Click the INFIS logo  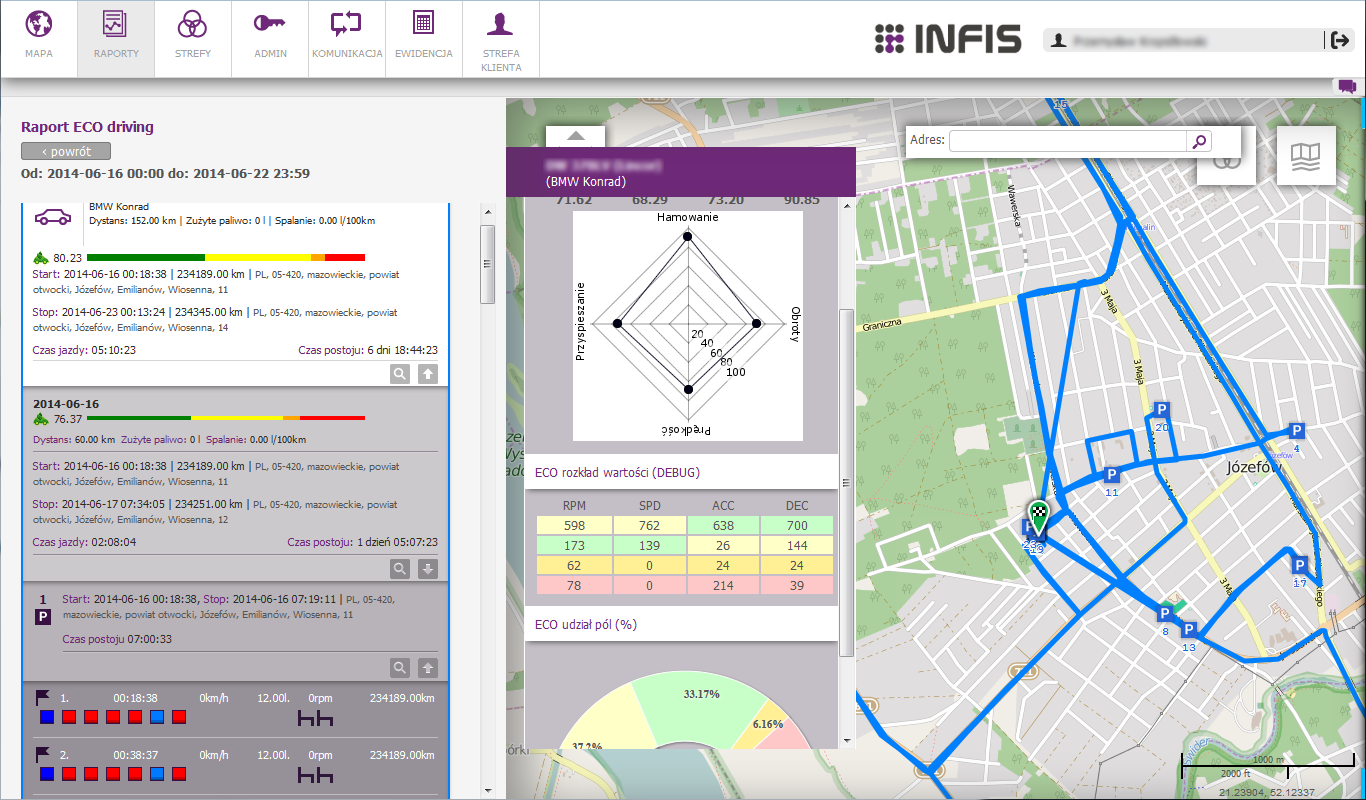tap(948, 39)
